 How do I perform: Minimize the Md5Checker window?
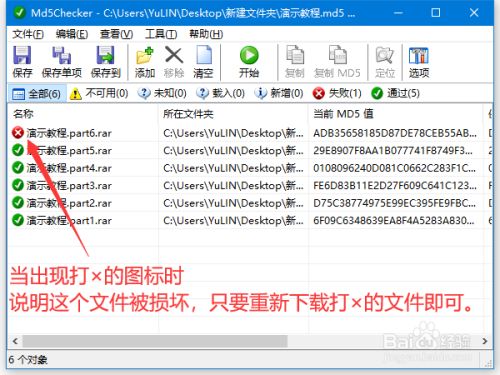click(x=398, y=13)
